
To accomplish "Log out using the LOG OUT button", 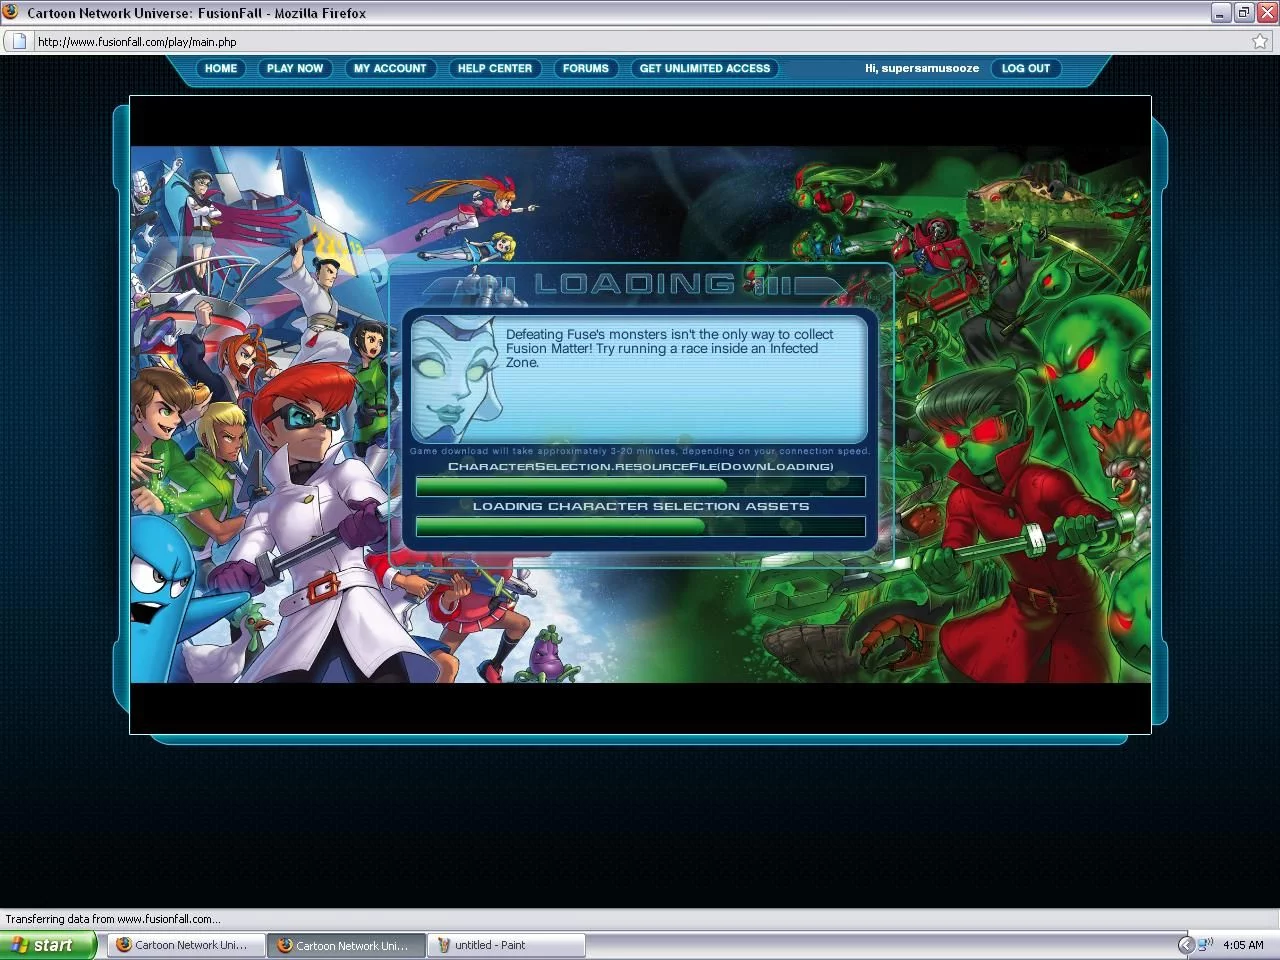I will point(1026,68).
